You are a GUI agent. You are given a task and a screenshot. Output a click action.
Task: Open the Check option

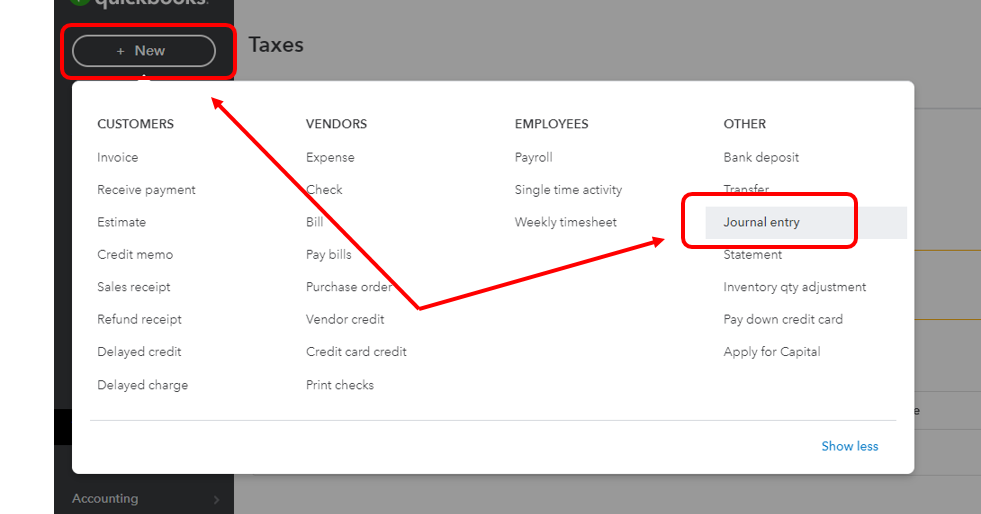pos(324,189)
